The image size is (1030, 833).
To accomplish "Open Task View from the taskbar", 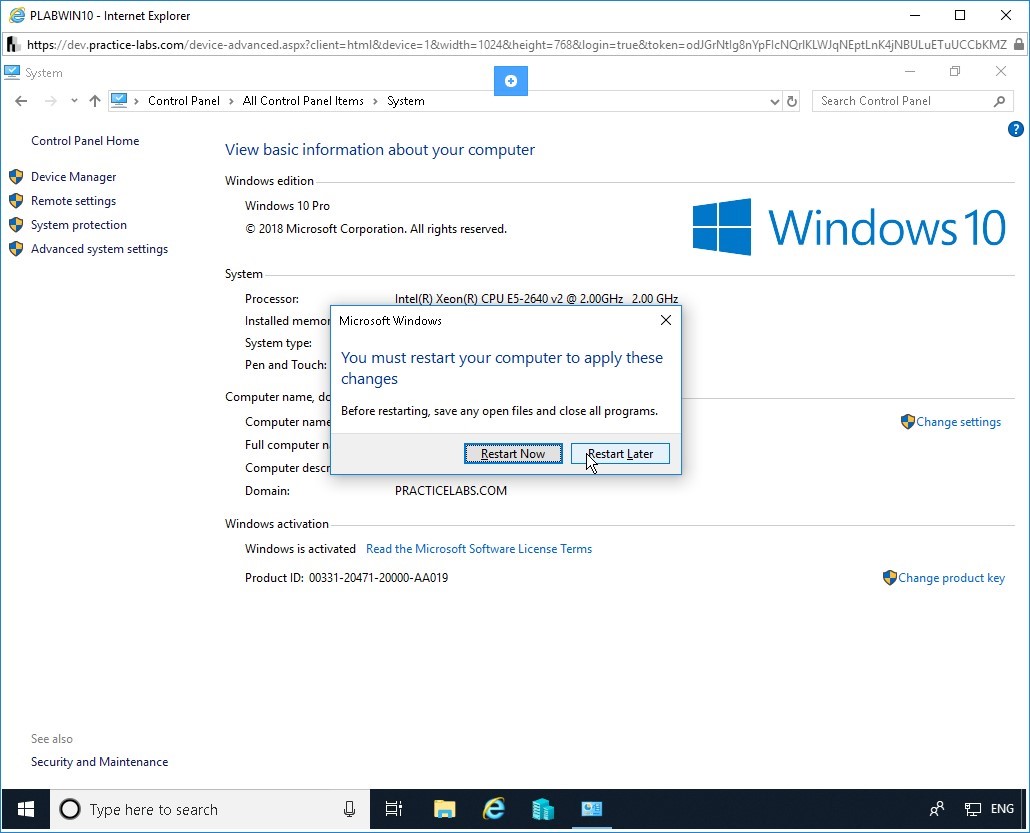I will 393,809.
